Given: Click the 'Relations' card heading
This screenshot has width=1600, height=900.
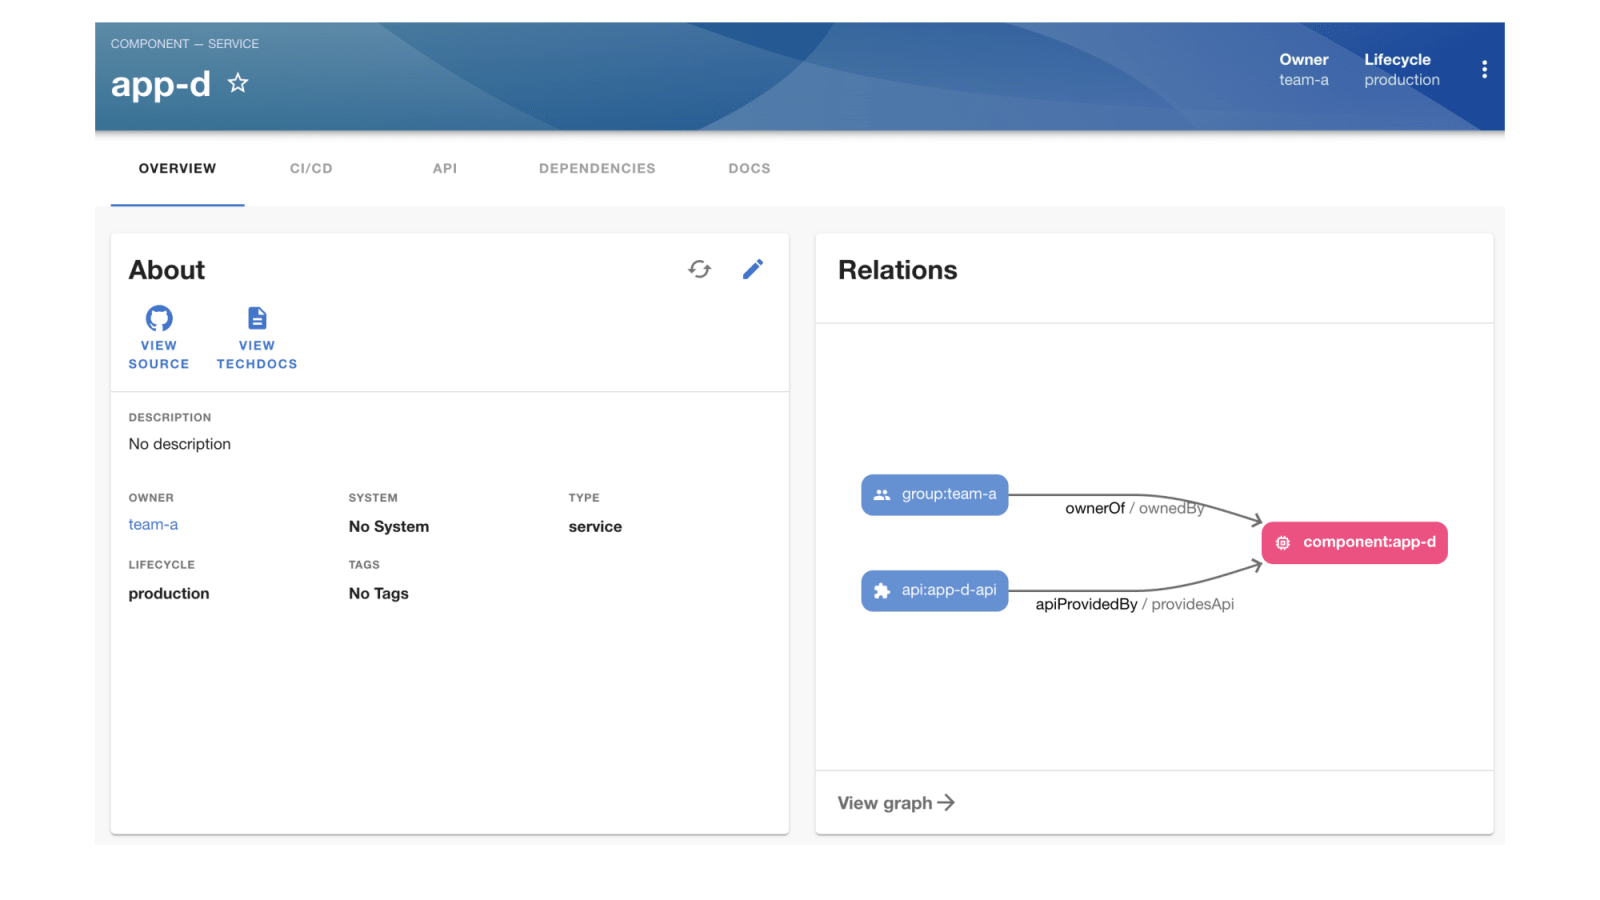Looking at the screenshot, I should pos(898,270).
